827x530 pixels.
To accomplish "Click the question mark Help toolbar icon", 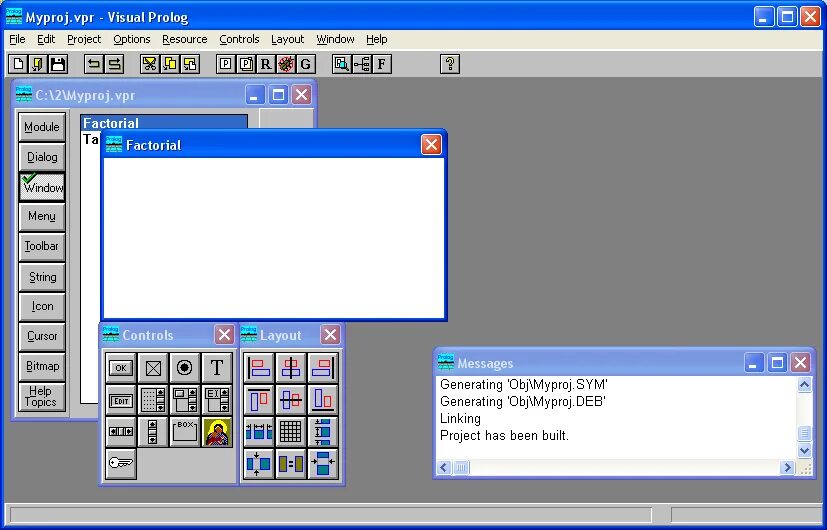I will pos(450,64).
